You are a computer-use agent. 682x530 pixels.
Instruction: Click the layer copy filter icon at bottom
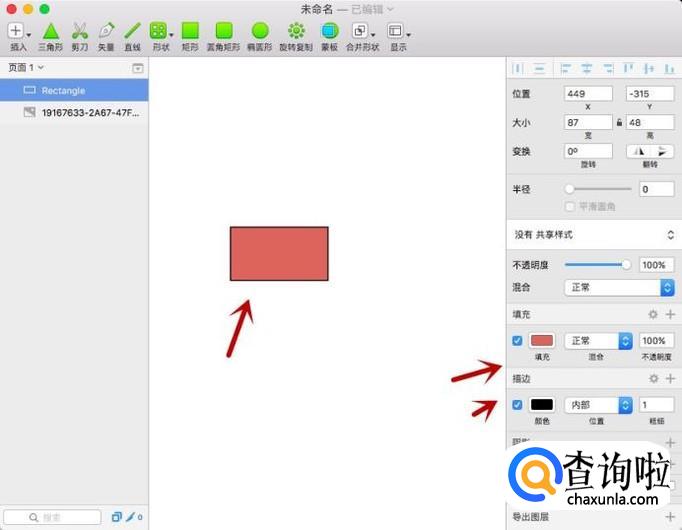pos(116,517)
